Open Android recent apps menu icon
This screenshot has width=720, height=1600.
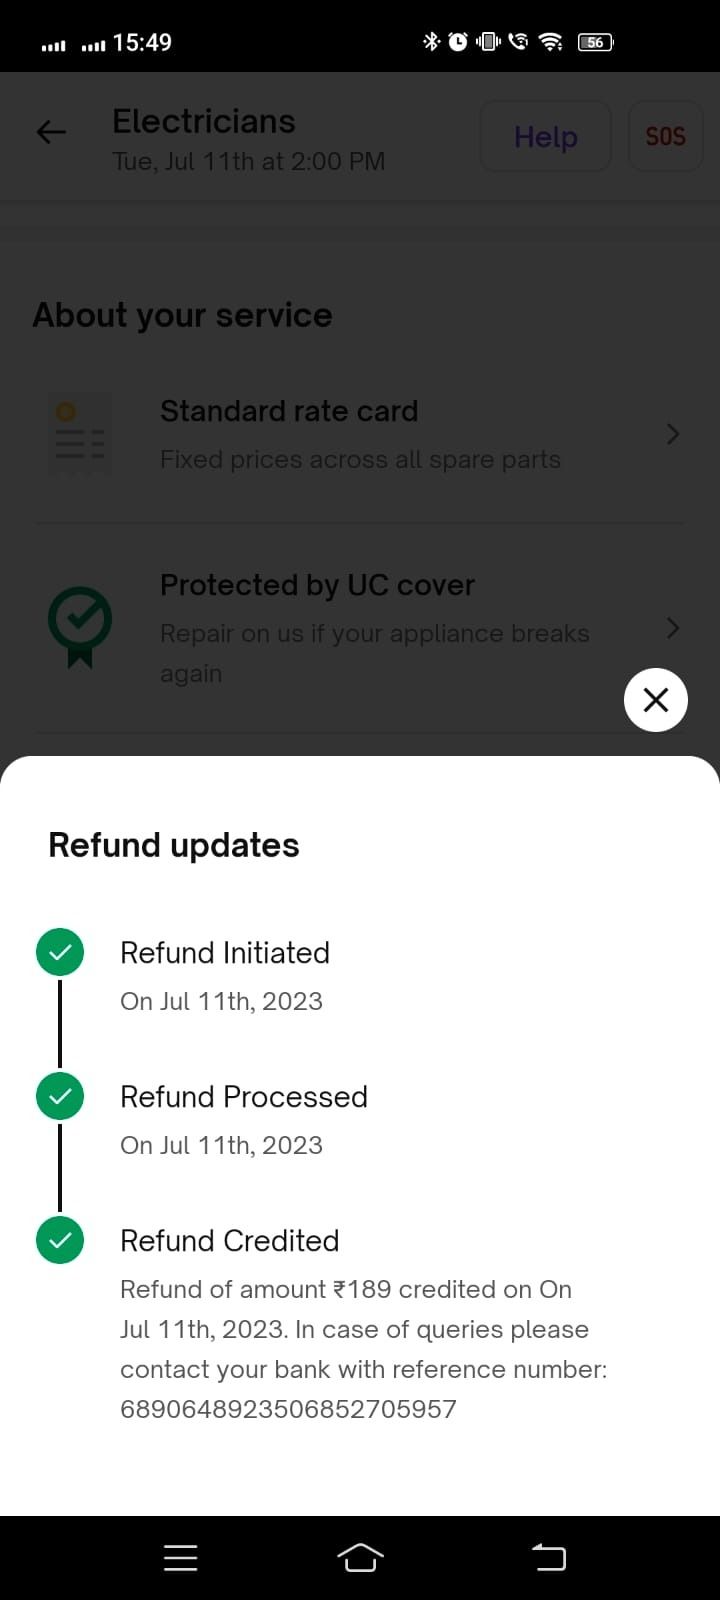pyautogui.click(x=180, y=1557)
